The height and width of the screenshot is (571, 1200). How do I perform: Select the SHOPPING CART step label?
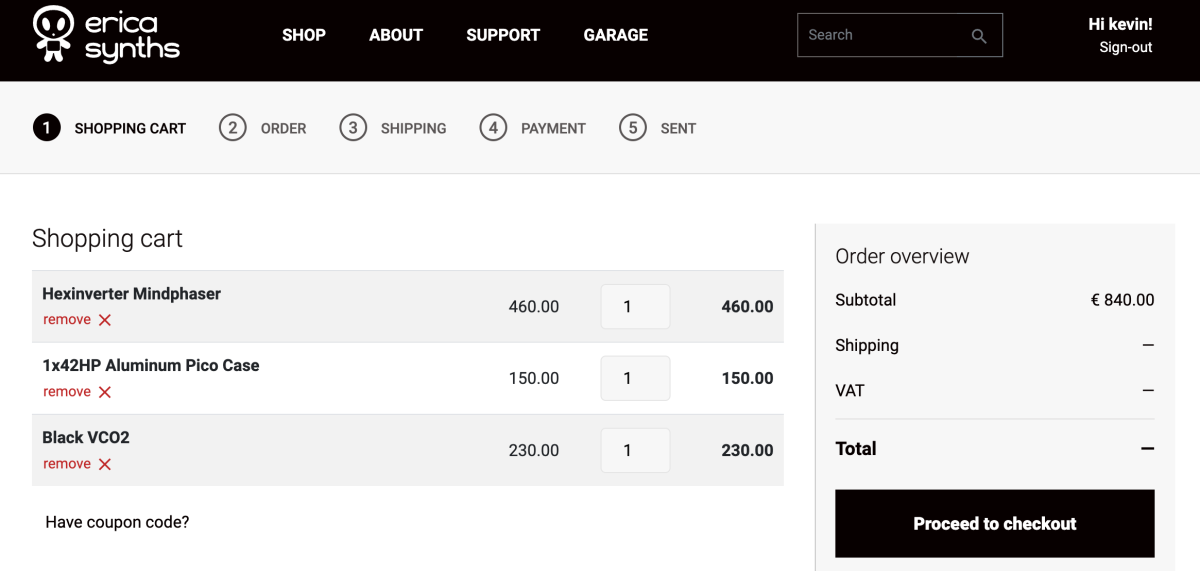coord(130,128)
